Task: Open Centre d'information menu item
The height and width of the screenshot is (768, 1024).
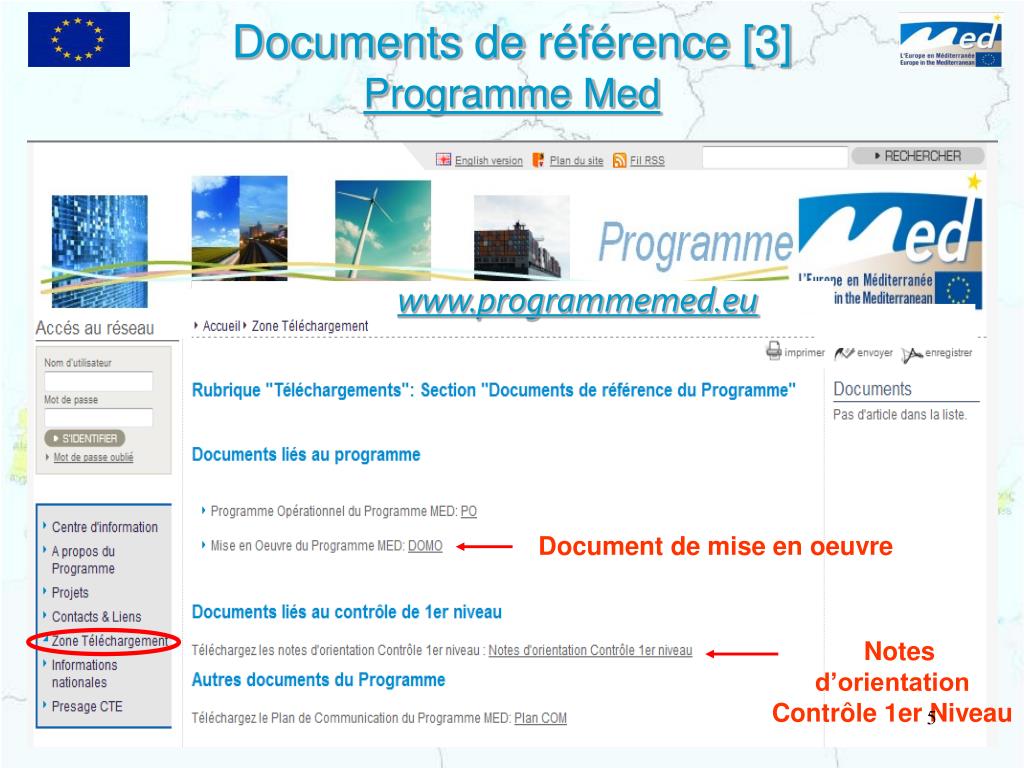Action: click(x=104, y=527)
